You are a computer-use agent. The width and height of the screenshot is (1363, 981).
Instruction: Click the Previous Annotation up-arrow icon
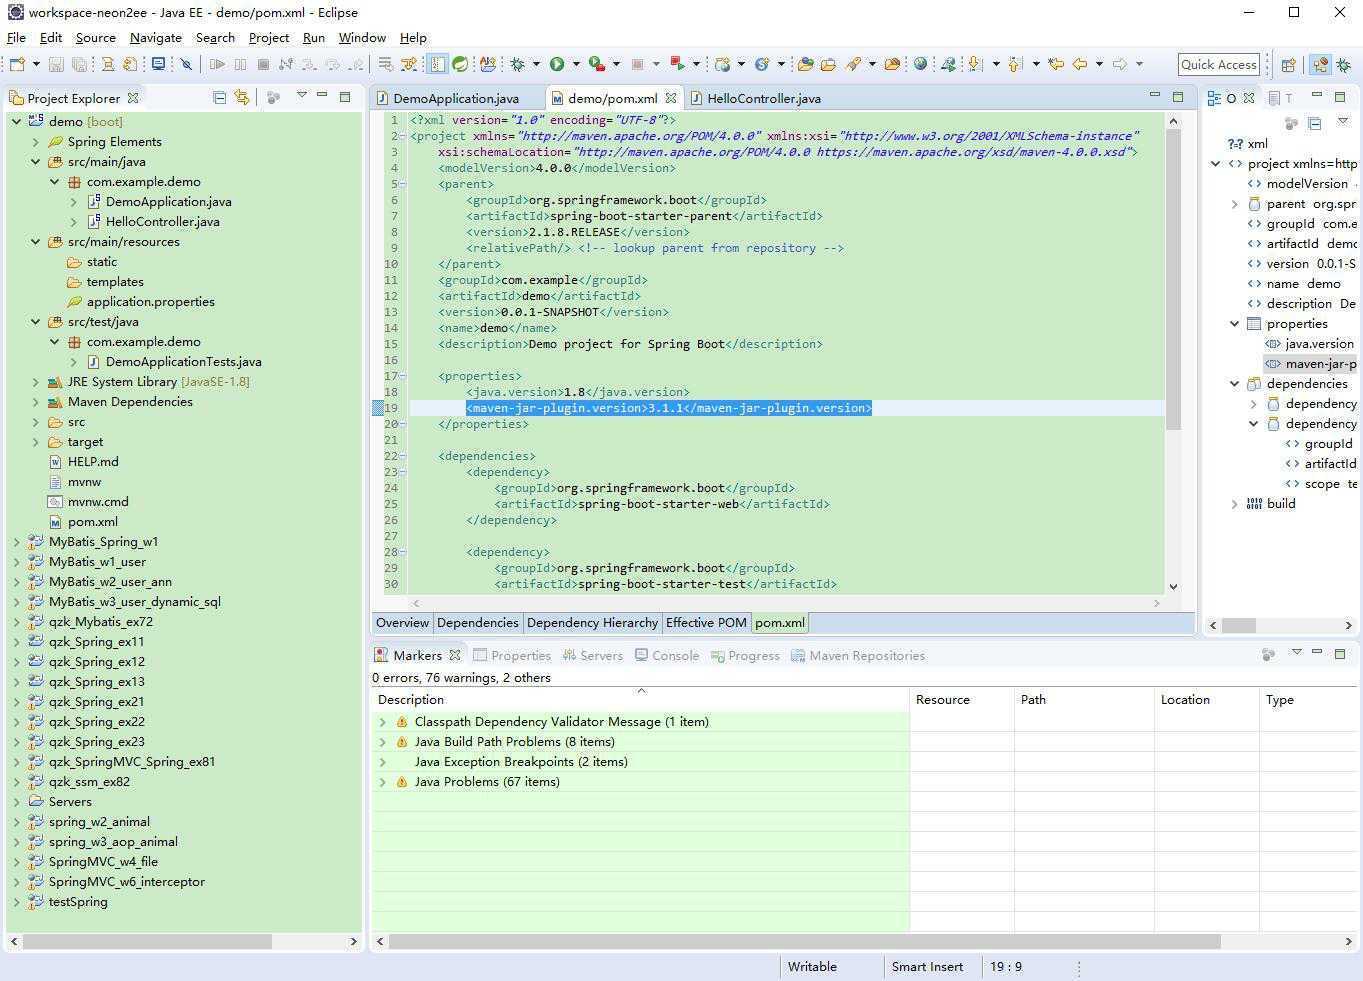click(1014, 64)
